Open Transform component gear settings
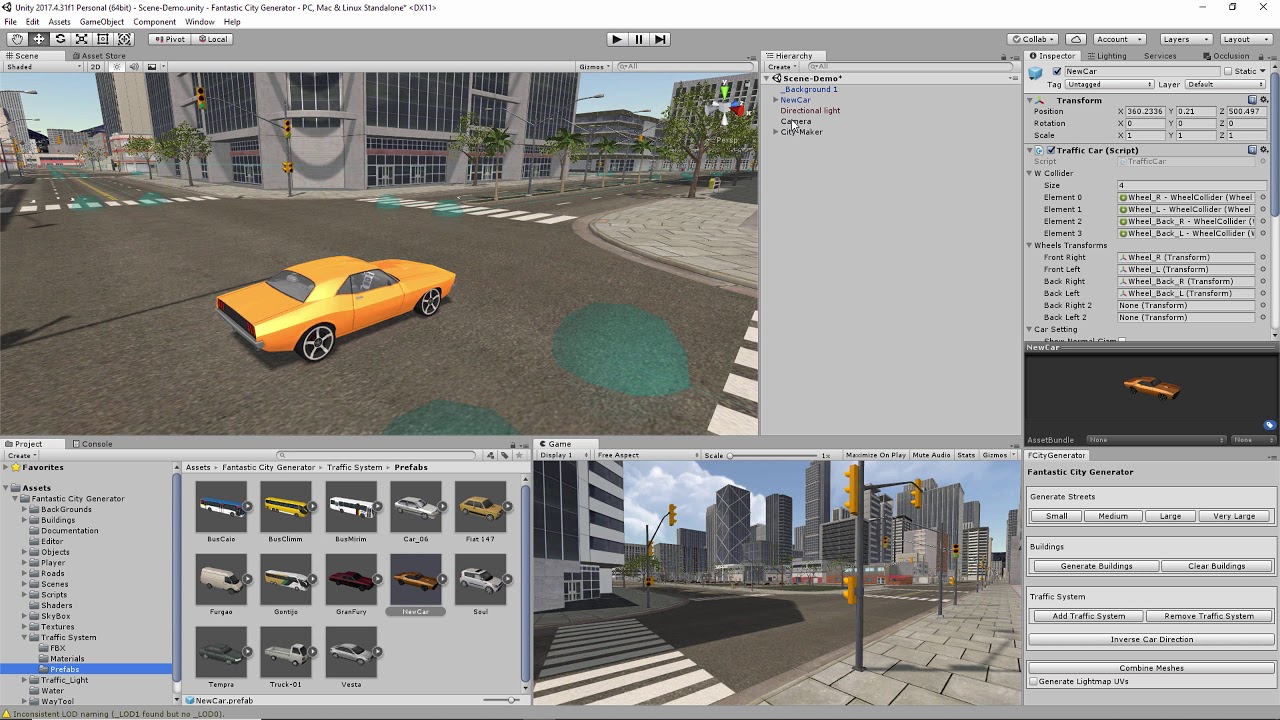 pos(1264,100)
